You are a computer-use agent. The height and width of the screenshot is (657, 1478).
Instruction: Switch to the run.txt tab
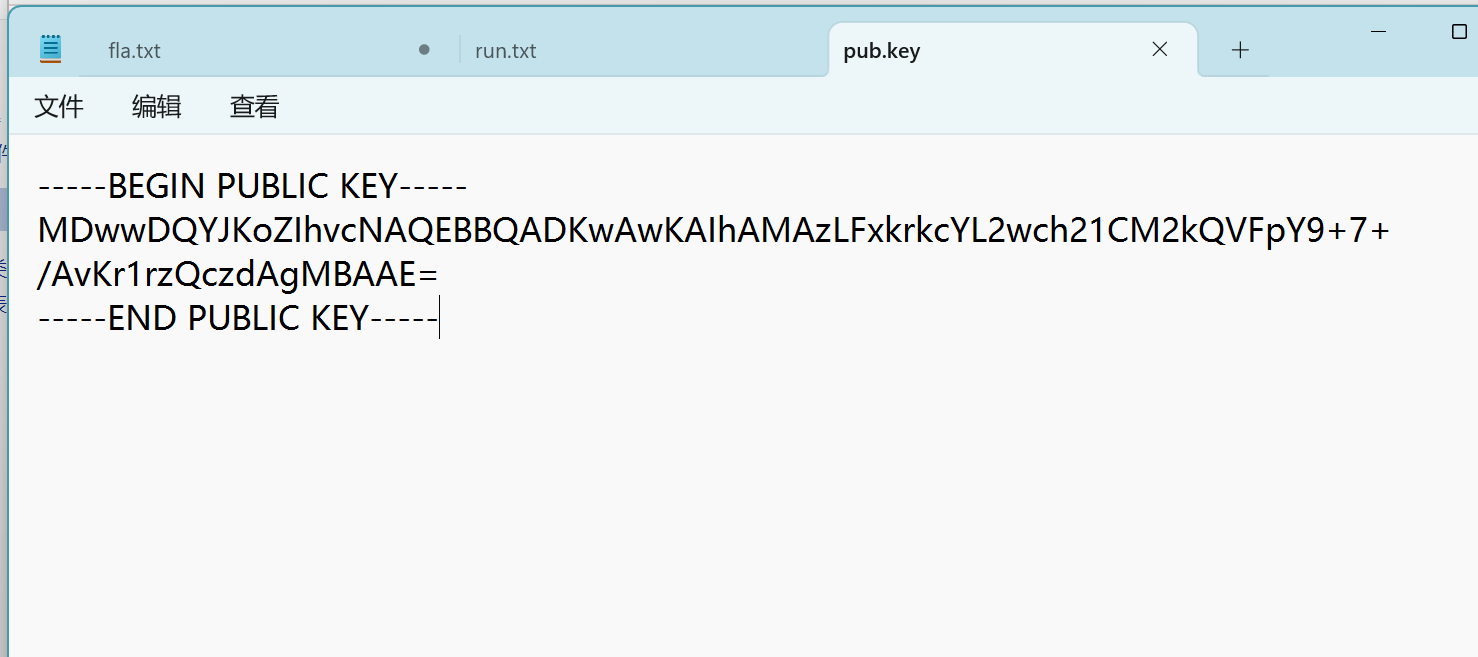506,51
